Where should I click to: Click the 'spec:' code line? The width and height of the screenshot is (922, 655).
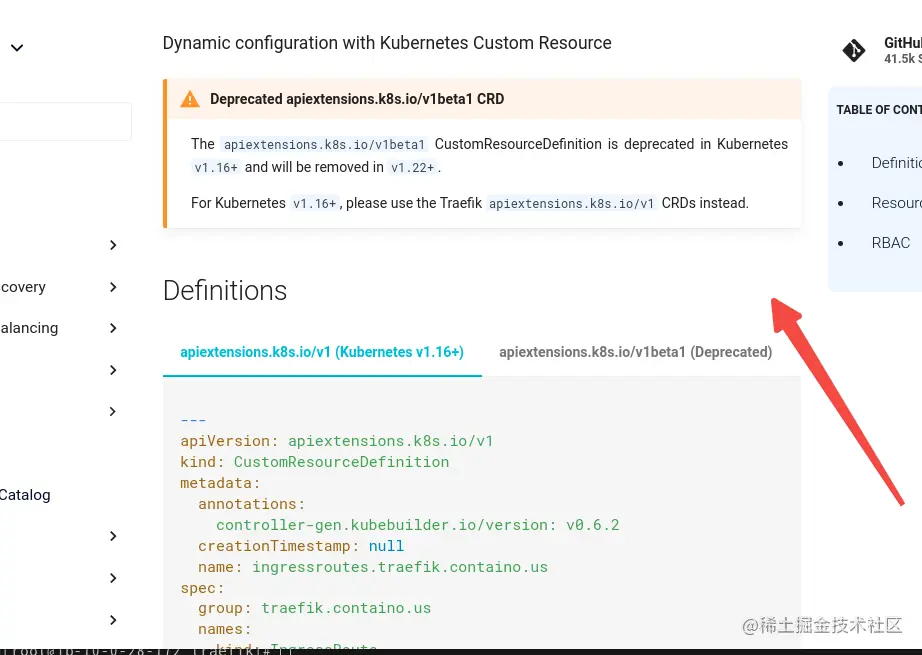coord(202,589)
